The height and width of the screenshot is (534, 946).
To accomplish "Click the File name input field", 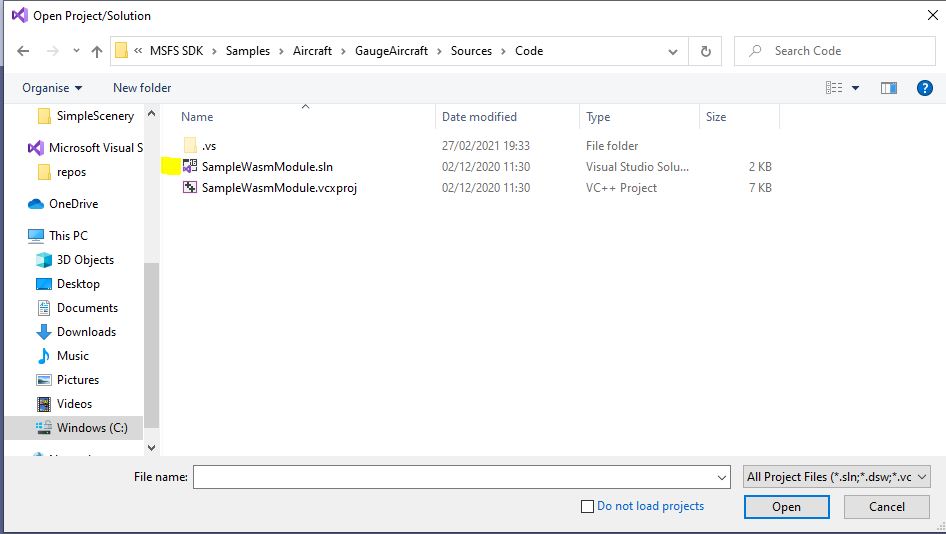I will [460, 477].
